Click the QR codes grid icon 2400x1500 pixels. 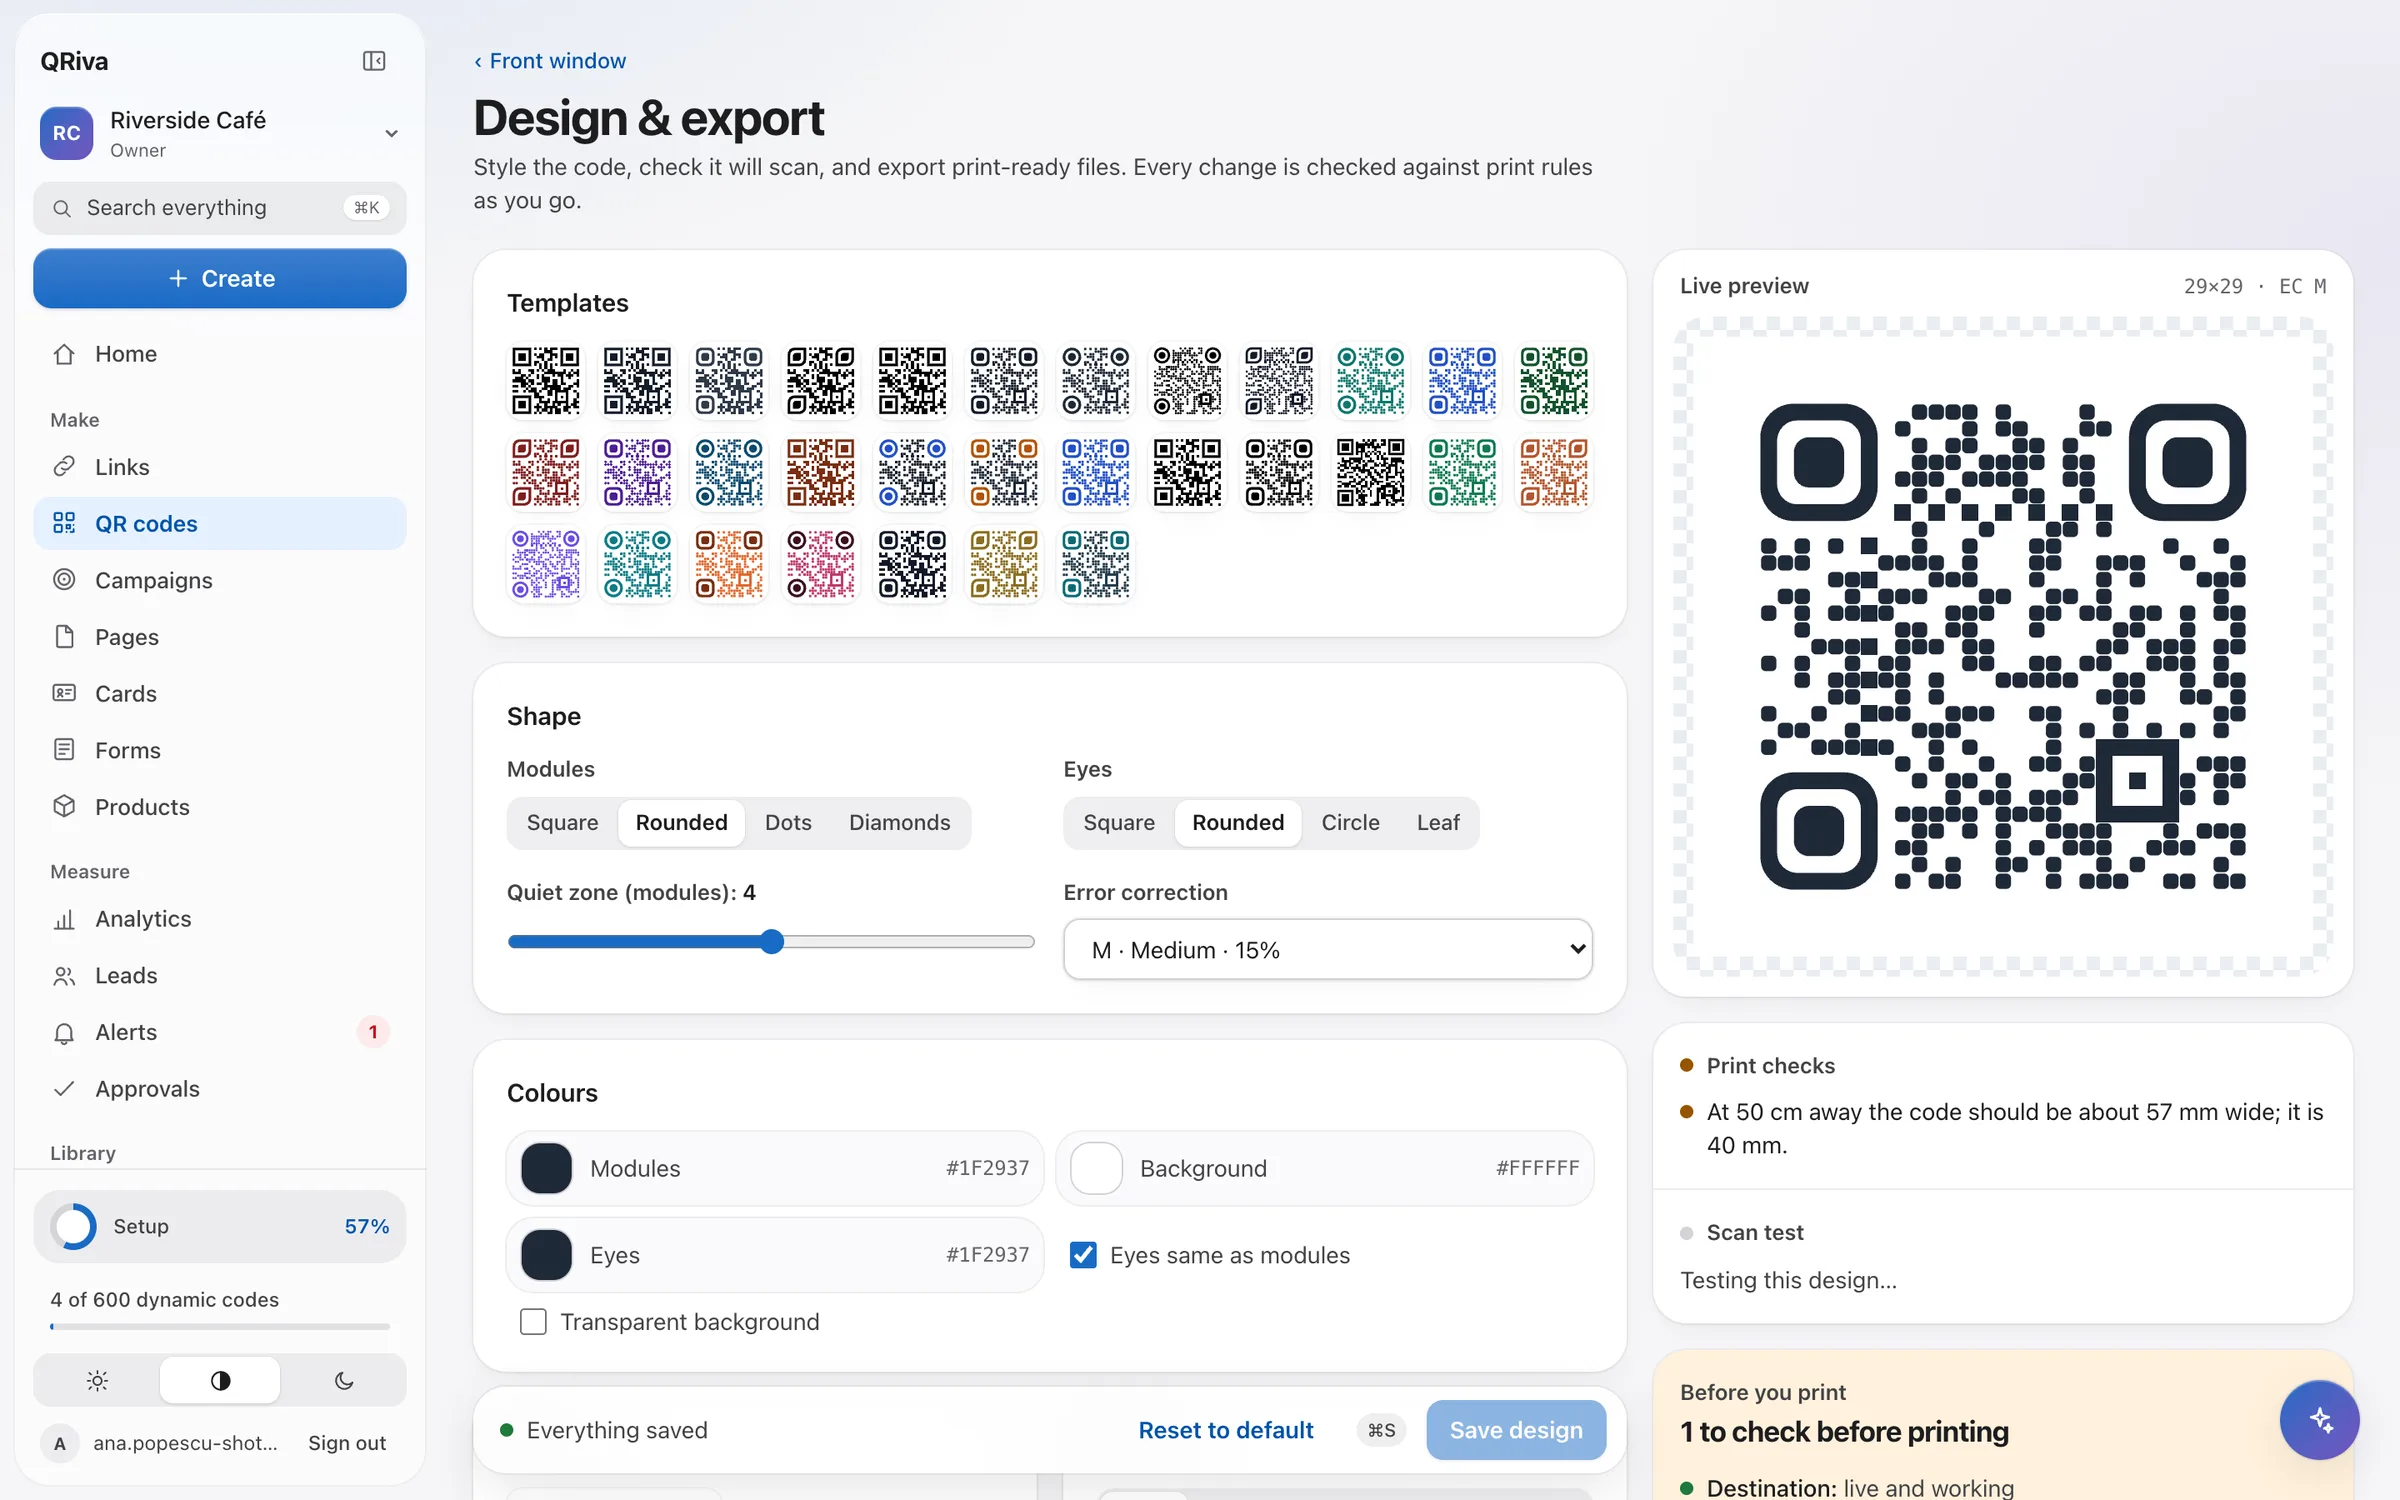click(x=64, y=523)
